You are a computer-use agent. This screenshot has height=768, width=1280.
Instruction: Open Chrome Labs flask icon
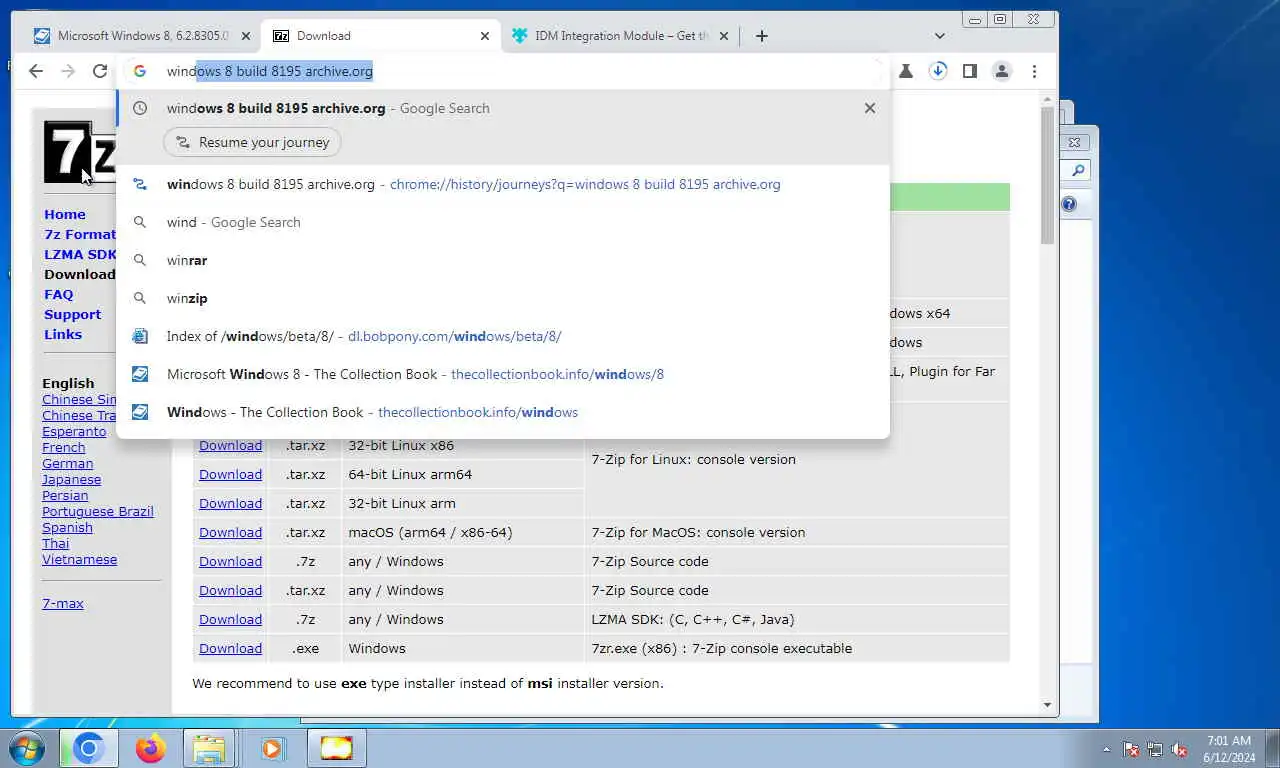click(906, 71)
